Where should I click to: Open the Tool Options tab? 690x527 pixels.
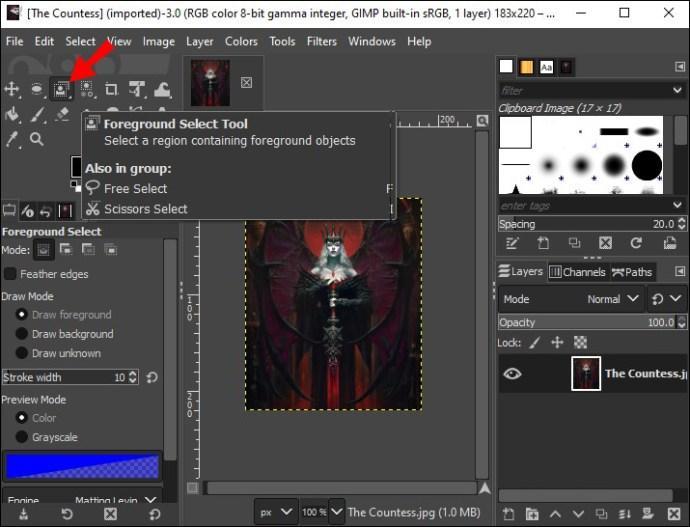coord(9,211)
